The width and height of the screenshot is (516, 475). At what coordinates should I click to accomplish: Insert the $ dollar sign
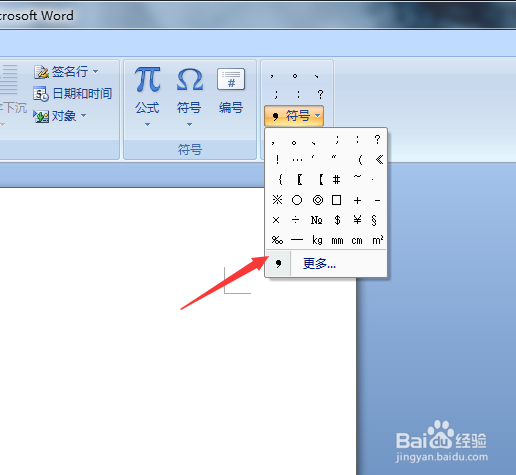(337, 220)
